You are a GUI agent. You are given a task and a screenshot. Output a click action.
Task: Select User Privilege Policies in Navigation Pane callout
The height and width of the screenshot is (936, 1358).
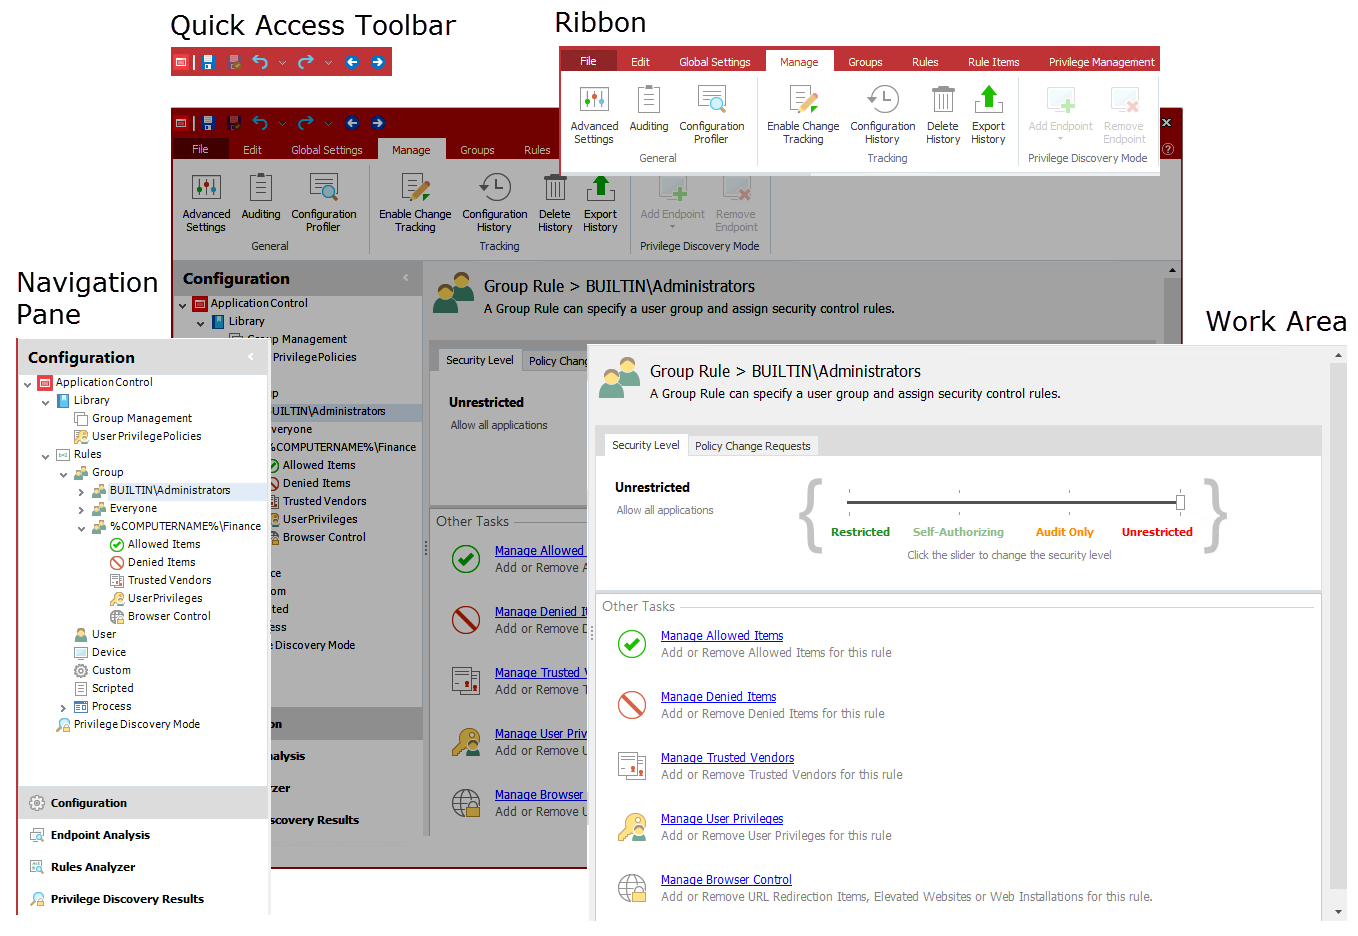[147, 436]
